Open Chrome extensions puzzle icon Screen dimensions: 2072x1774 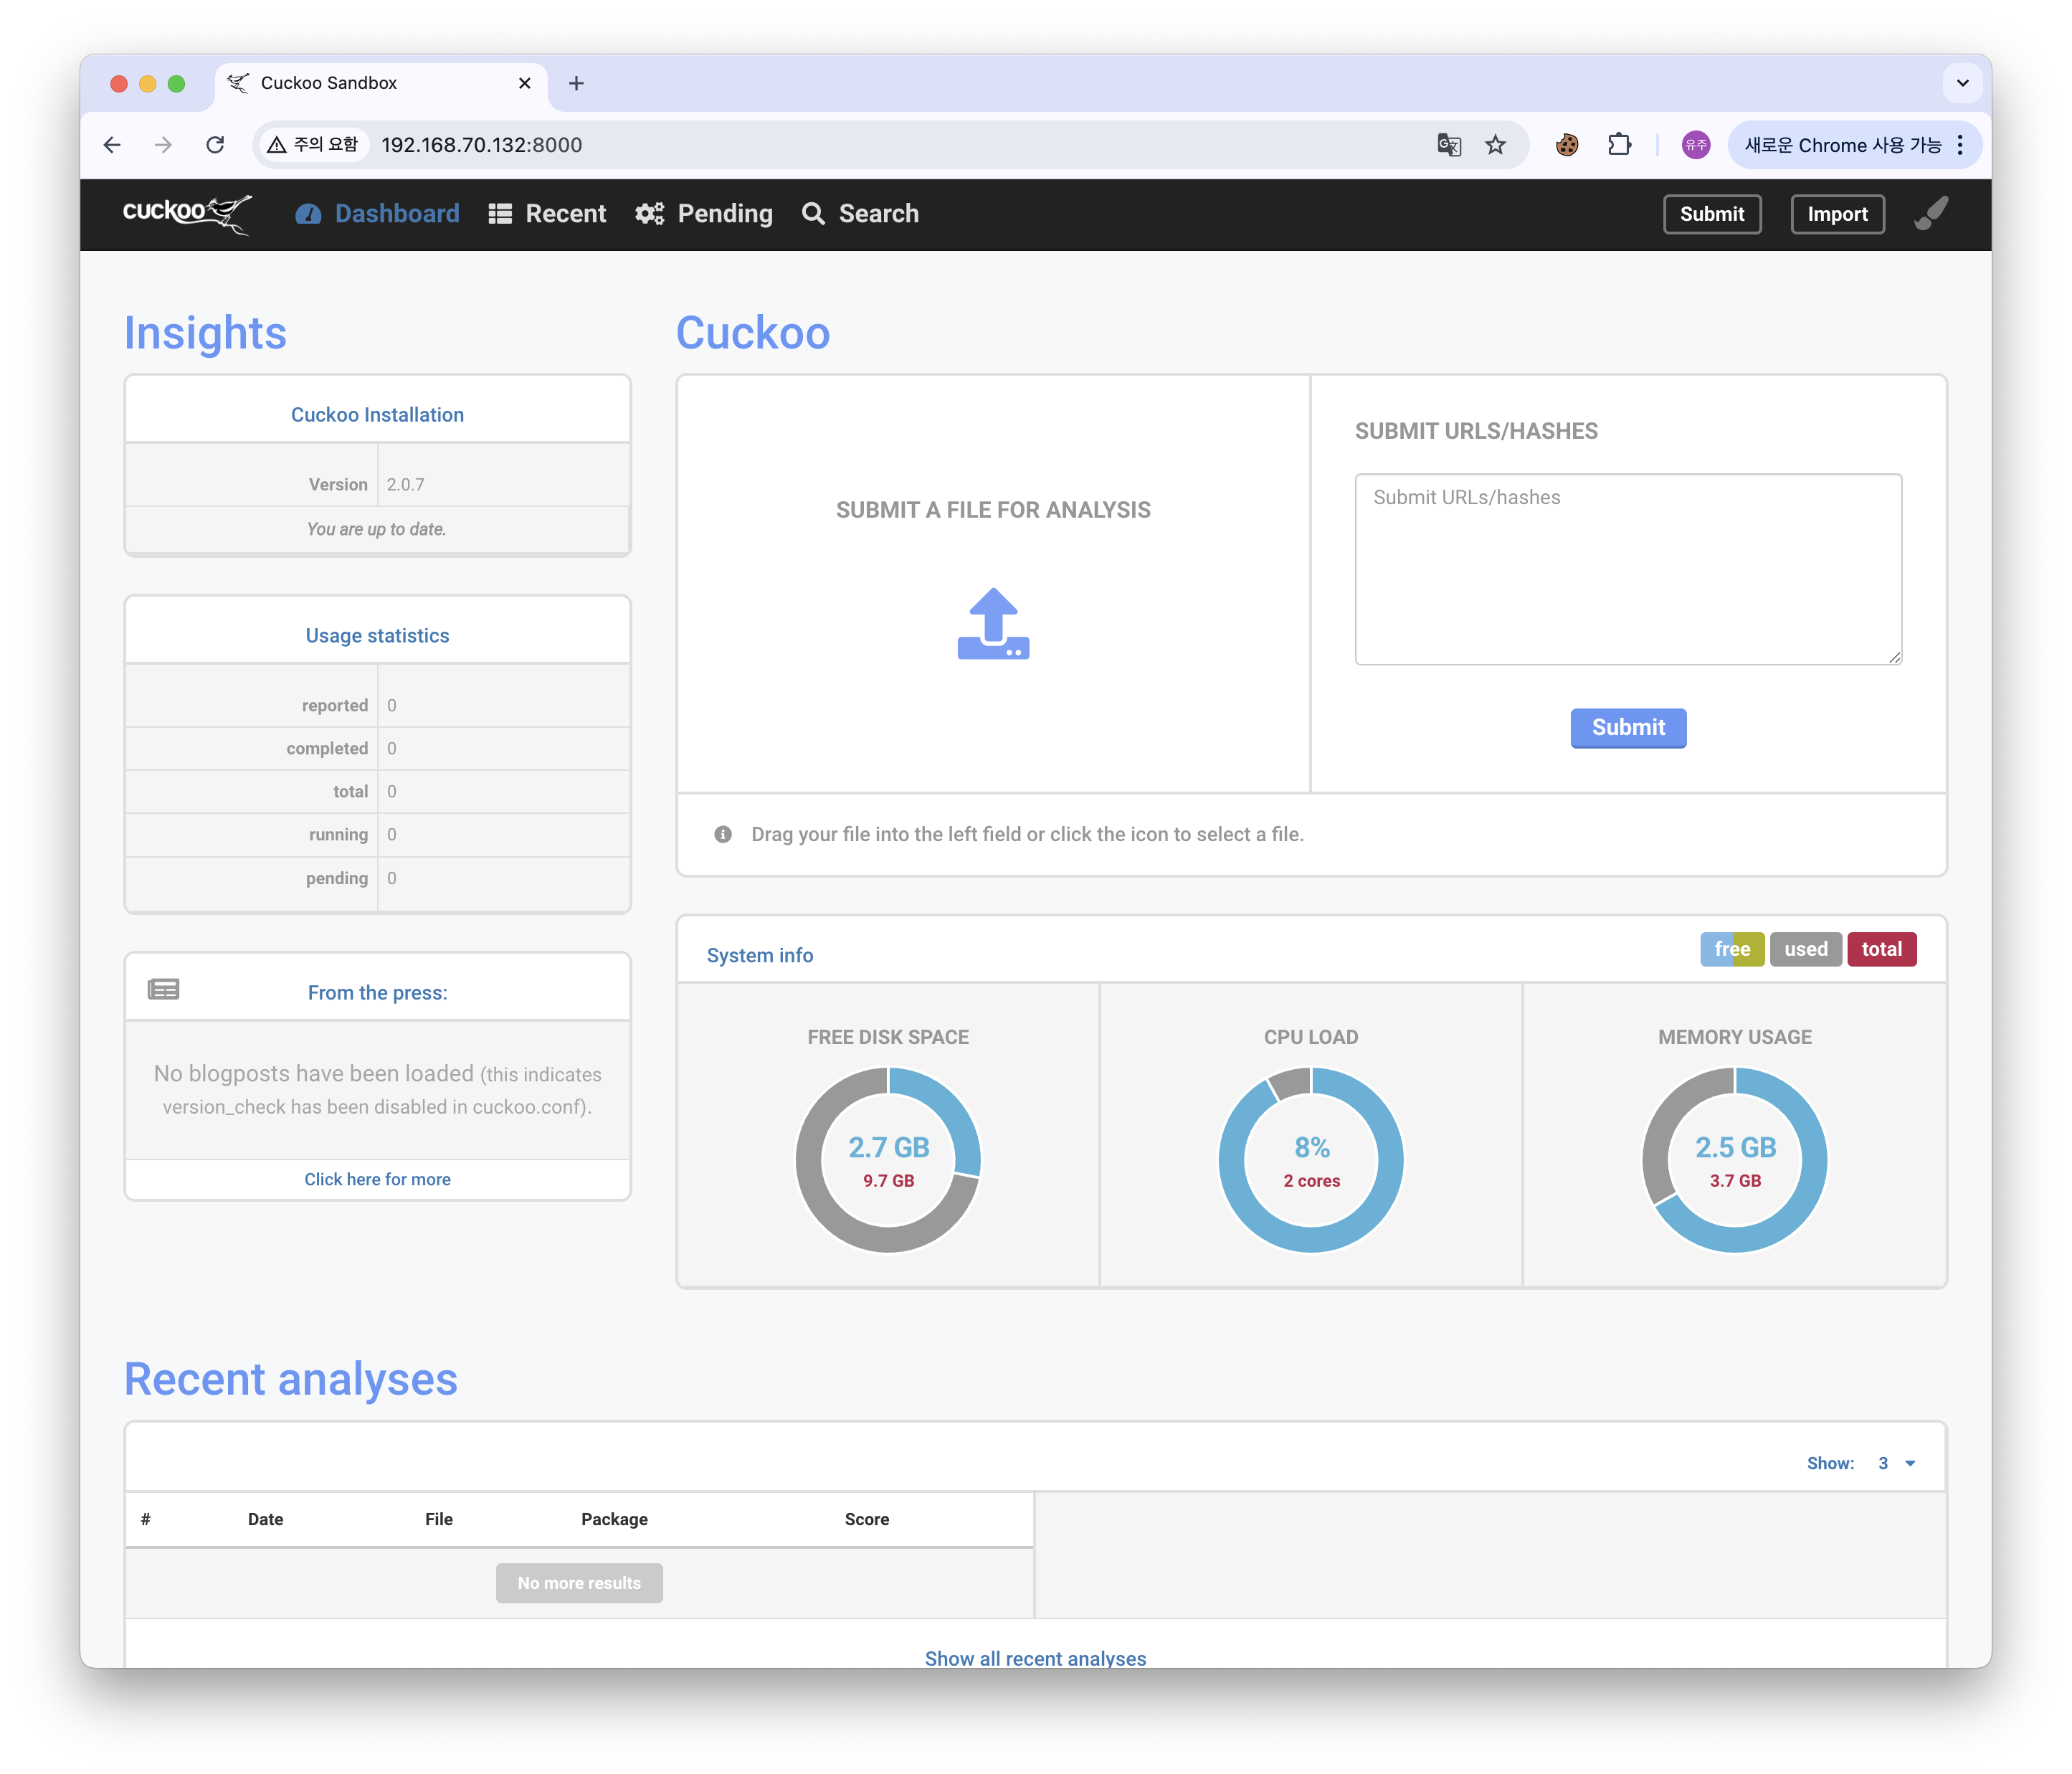coord(1619,145)
